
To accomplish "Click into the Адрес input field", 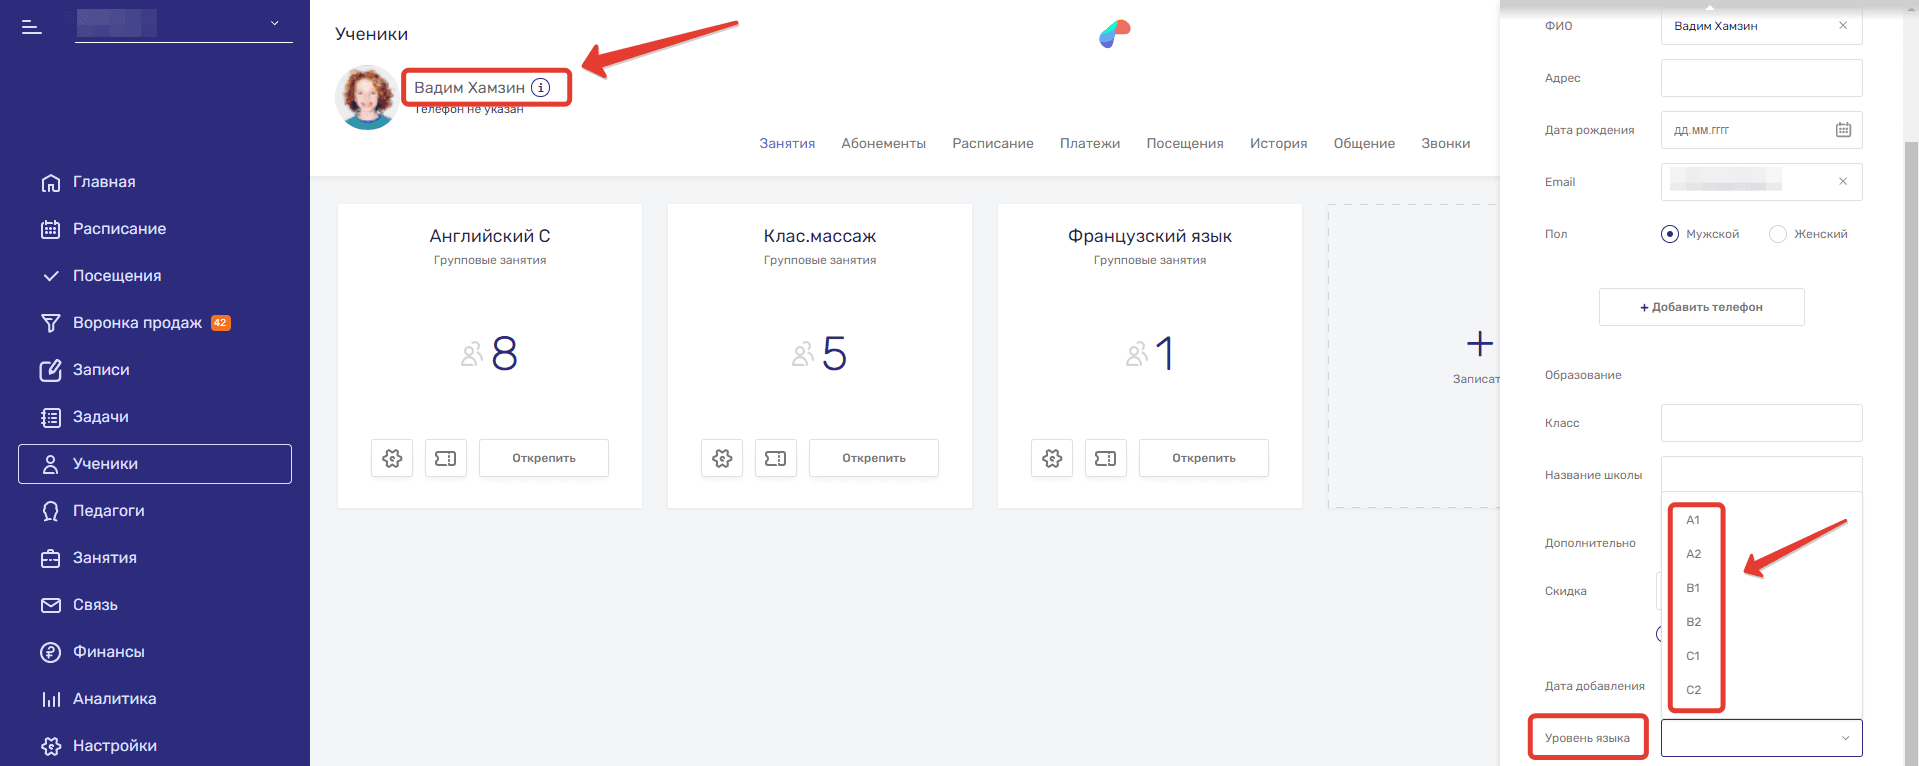I will tap(1760, 78).
